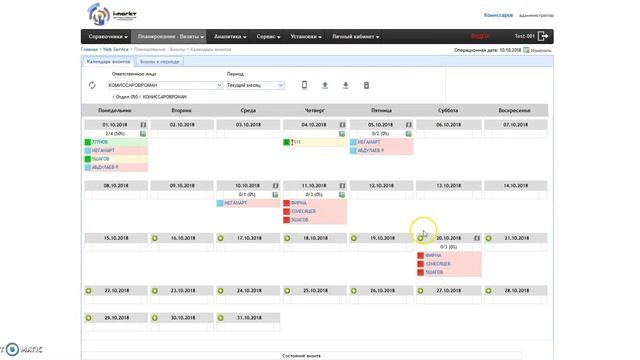The height and width of the screenshot is (360, 640).
Task: Click the 5ШАГОВ visit on 11.10.2018
Action: [300, 220]
